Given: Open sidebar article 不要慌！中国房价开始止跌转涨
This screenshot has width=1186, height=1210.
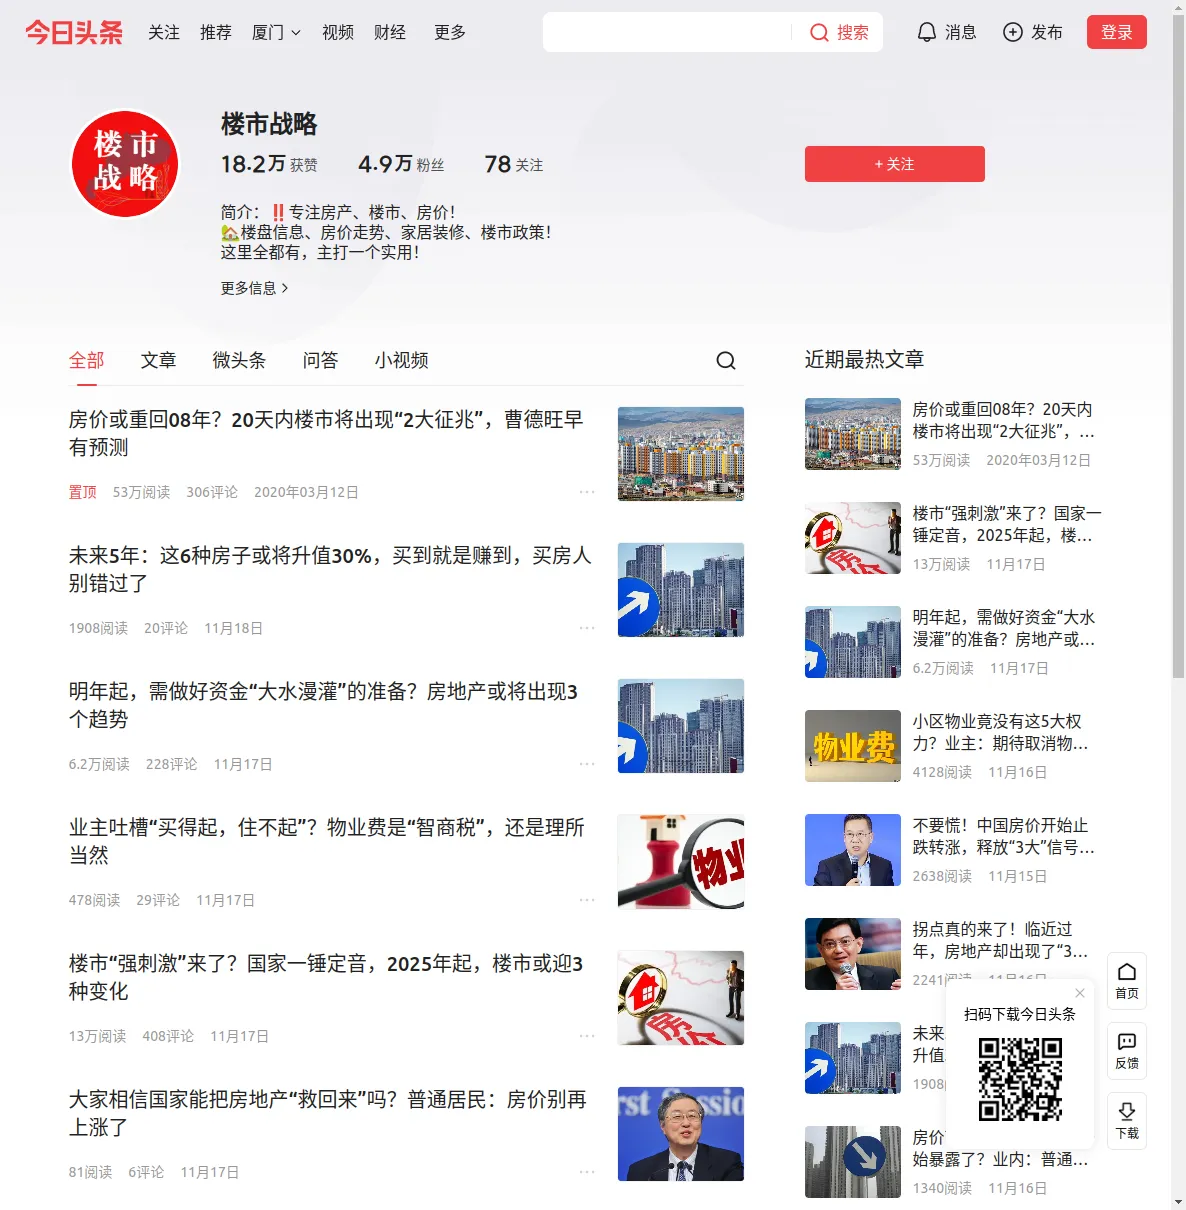Looking at the screenshot, I should click(x=1003, y=836).
